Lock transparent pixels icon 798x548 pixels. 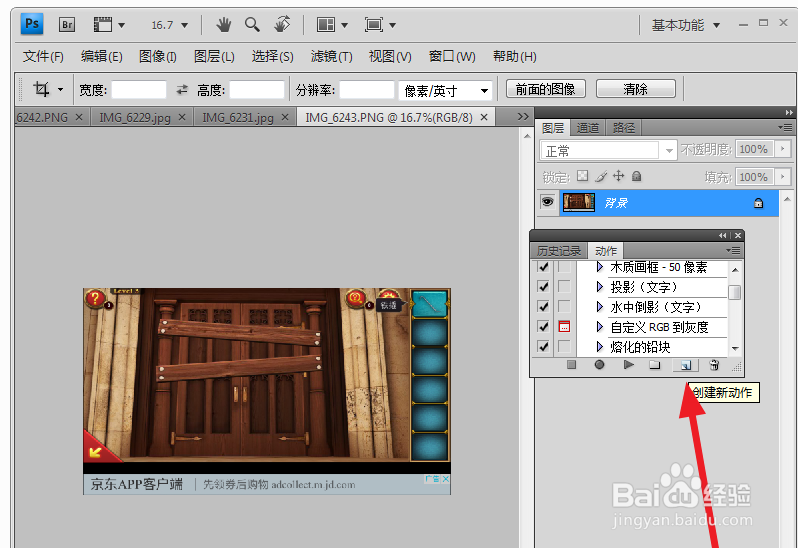[582, 176]
